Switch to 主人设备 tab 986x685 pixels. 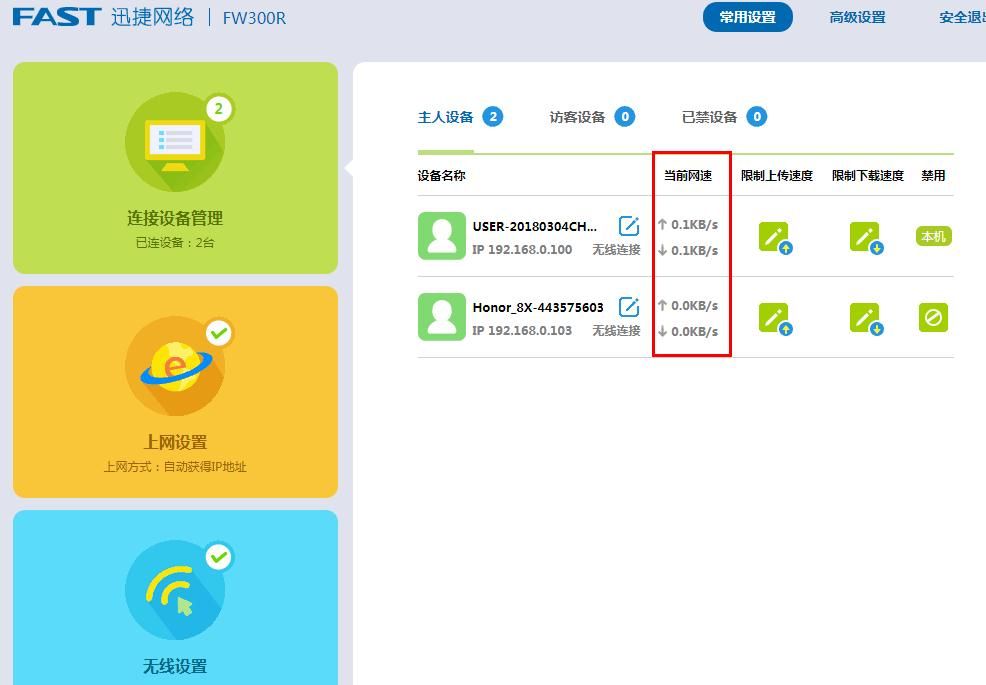coord(445,117)
